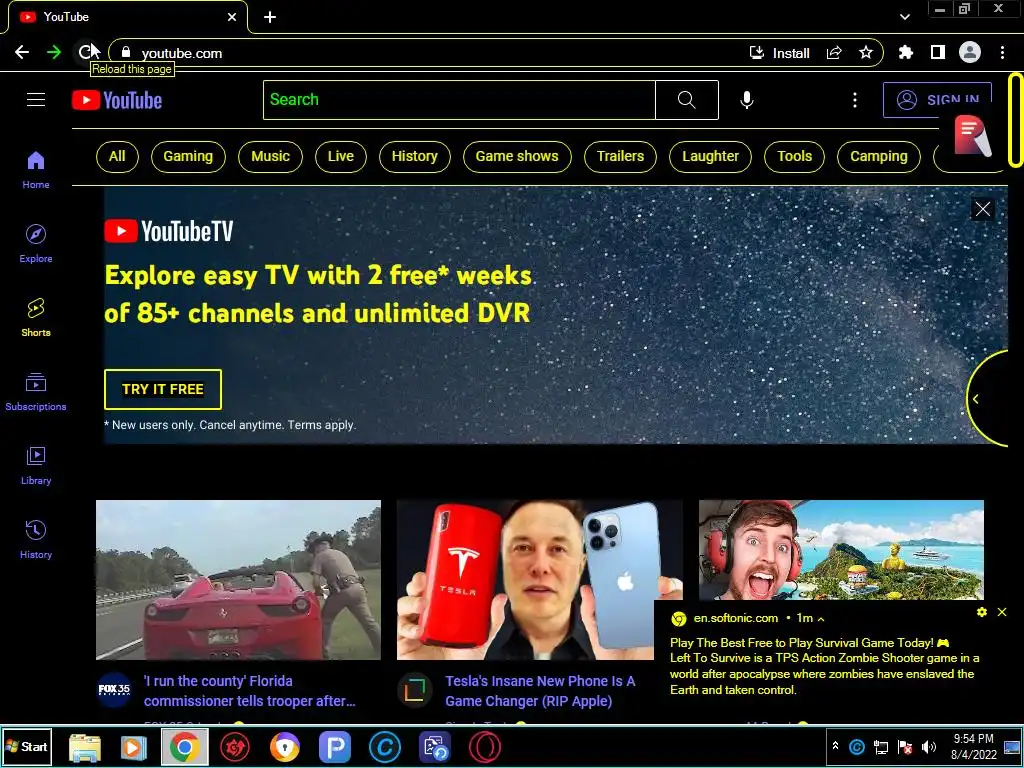The image size is (1024, 768).
Task: Select the Music filter chip
Action: [270, 157]
